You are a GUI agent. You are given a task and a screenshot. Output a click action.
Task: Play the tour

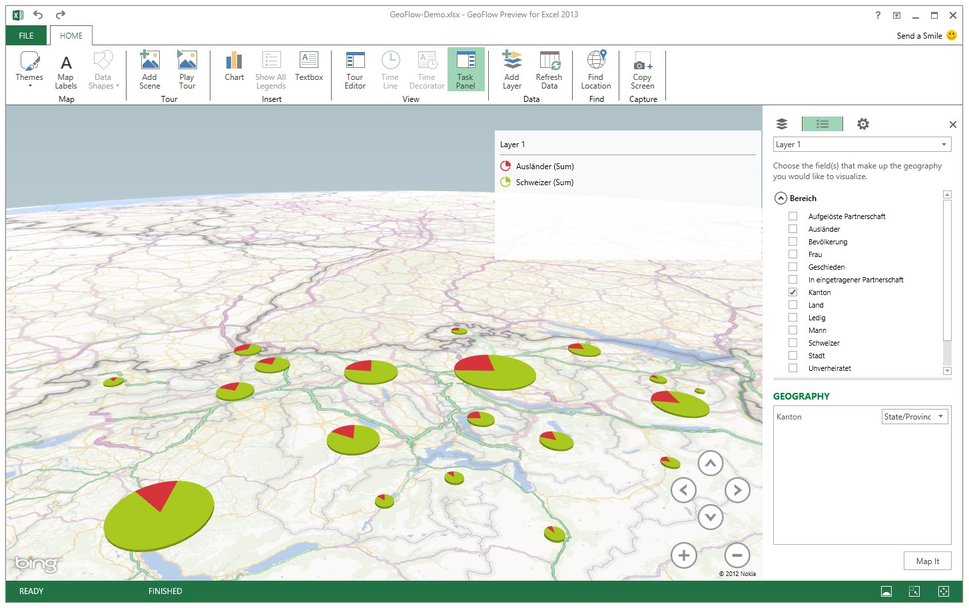pyautogui.click(x=186, y=67)
